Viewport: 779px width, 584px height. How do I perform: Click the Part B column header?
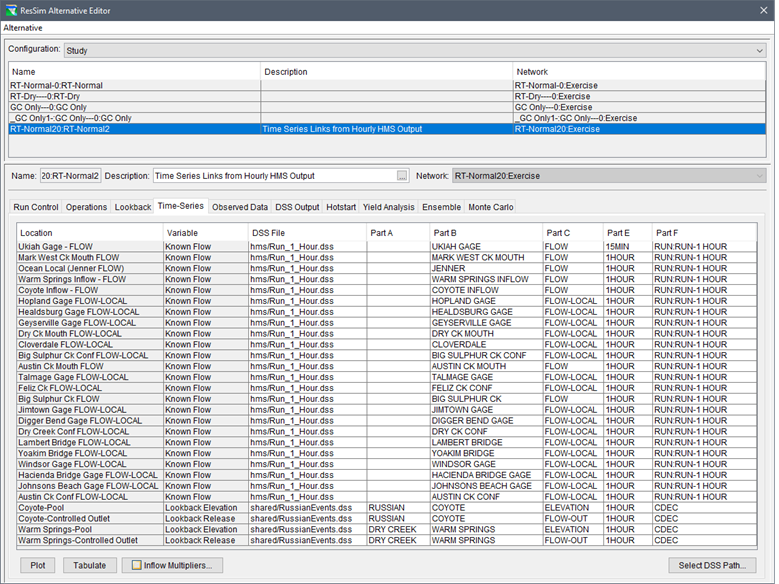point(486,233)
